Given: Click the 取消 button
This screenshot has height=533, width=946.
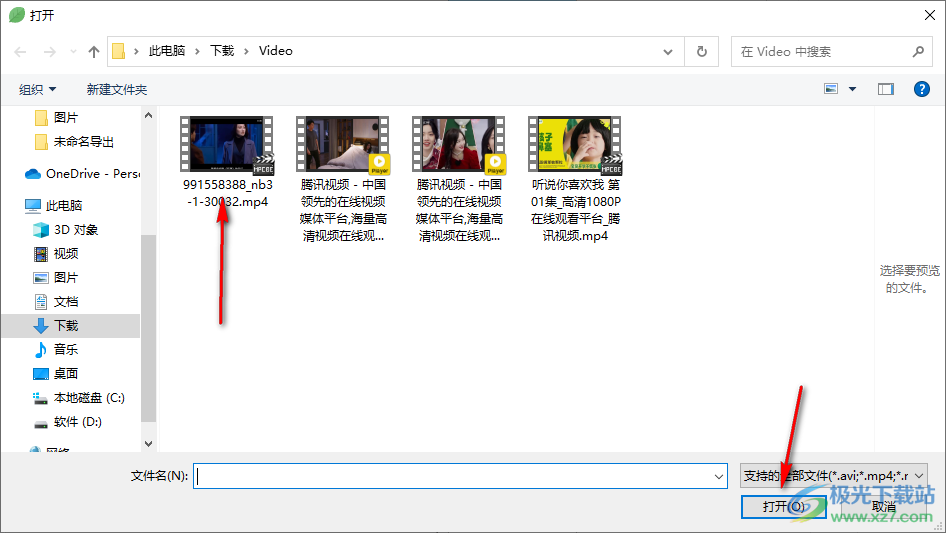Looking at the screenshot, I should [883, 507].
